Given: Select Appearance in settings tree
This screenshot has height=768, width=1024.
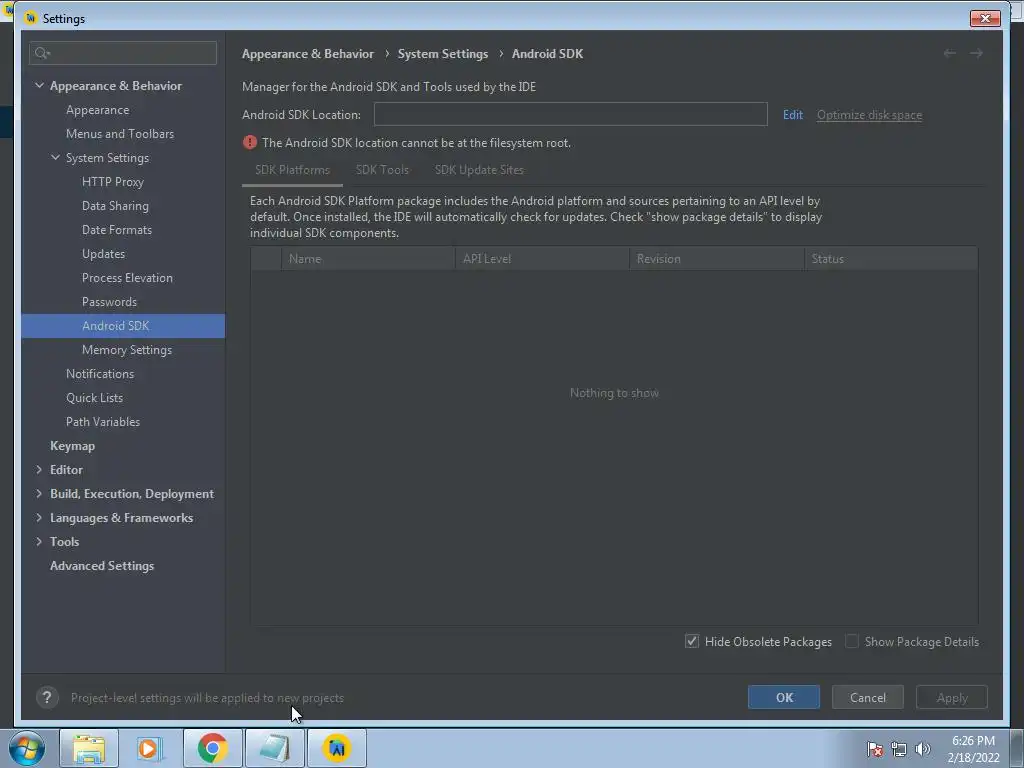Looking at the screenshot, I should (97, 110).
